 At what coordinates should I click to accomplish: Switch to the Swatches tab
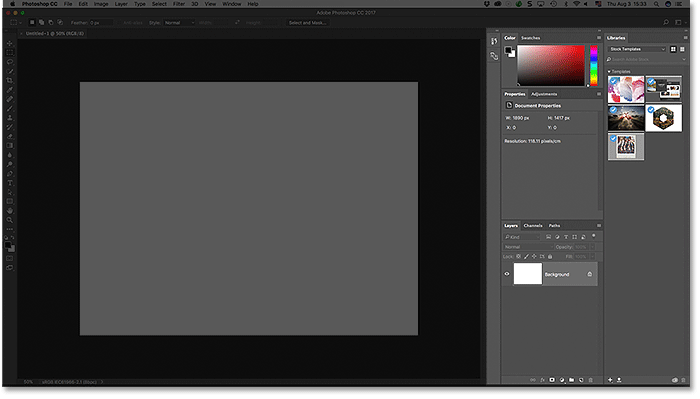pyautogui.click(x=531, y=38)
